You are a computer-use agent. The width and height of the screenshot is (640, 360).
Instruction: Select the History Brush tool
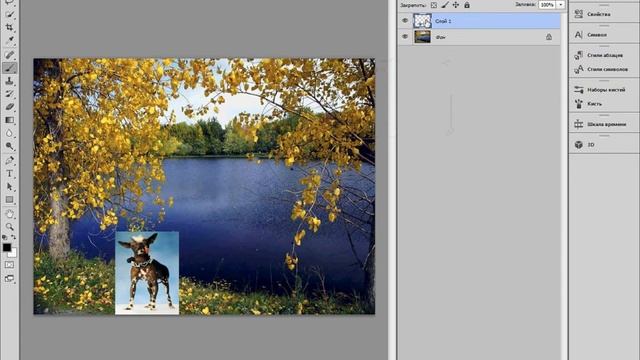pyautogui.click(x=9, y=94)
